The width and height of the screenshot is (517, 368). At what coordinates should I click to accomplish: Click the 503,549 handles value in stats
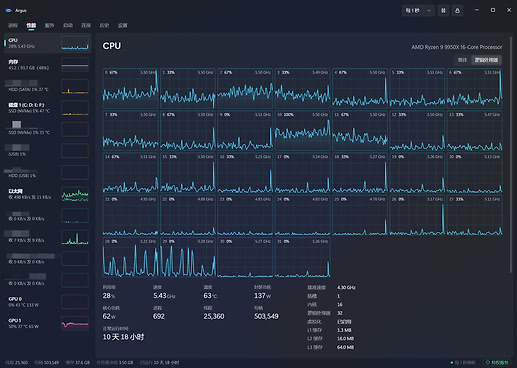click(x=266, y=316)
